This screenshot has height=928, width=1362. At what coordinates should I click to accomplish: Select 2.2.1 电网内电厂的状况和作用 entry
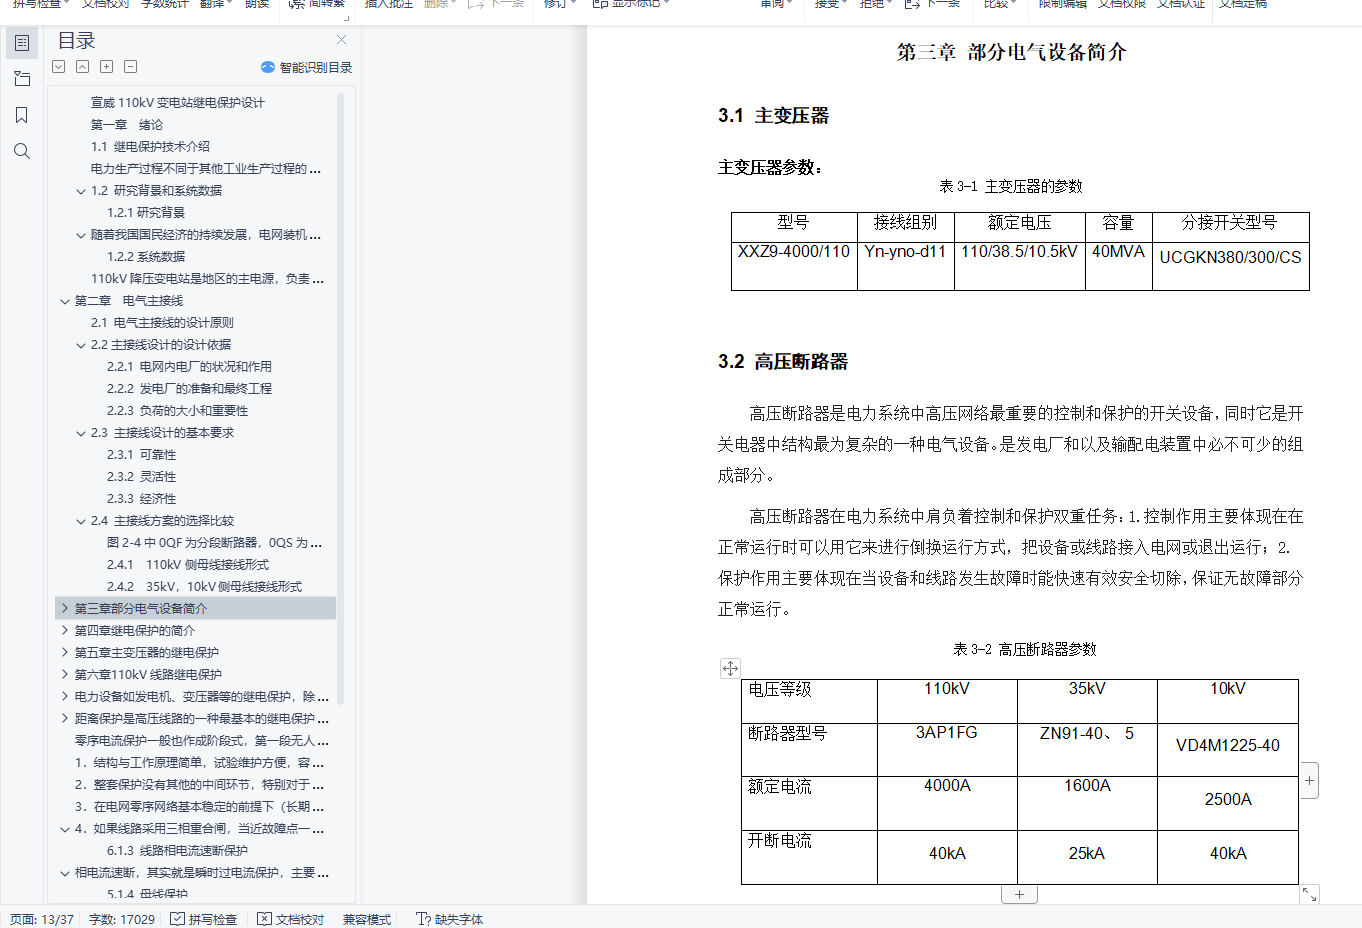189,367
